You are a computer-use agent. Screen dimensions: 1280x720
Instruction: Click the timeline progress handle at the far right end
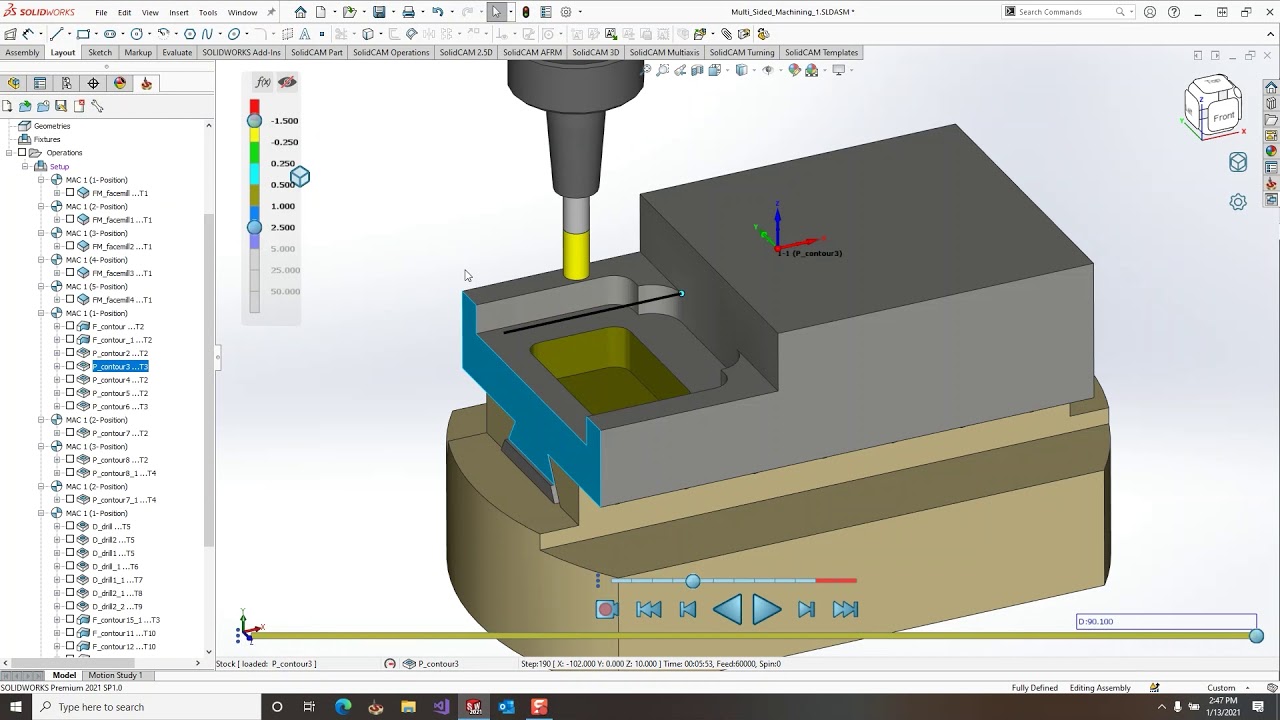1257,636
